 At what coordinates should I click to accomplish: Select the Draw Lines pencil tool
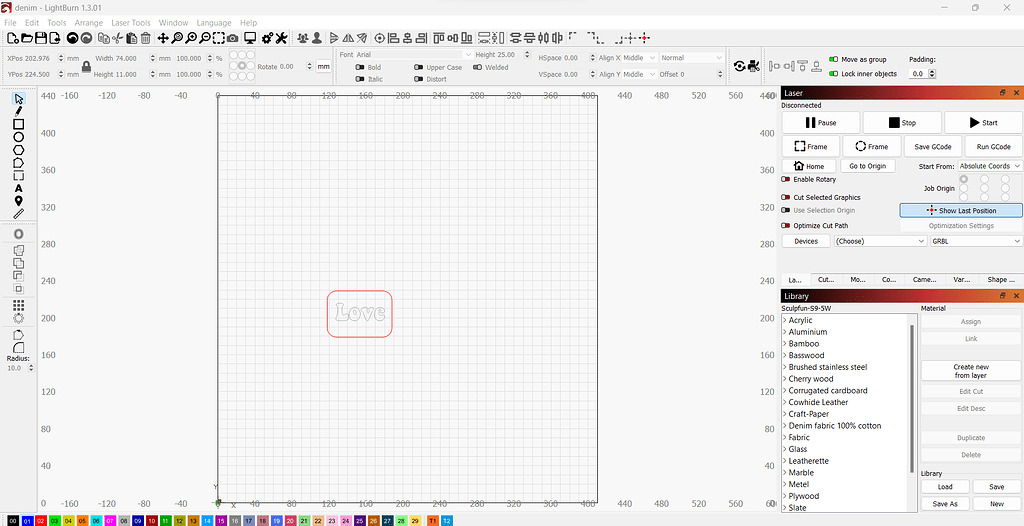(18, 112)
